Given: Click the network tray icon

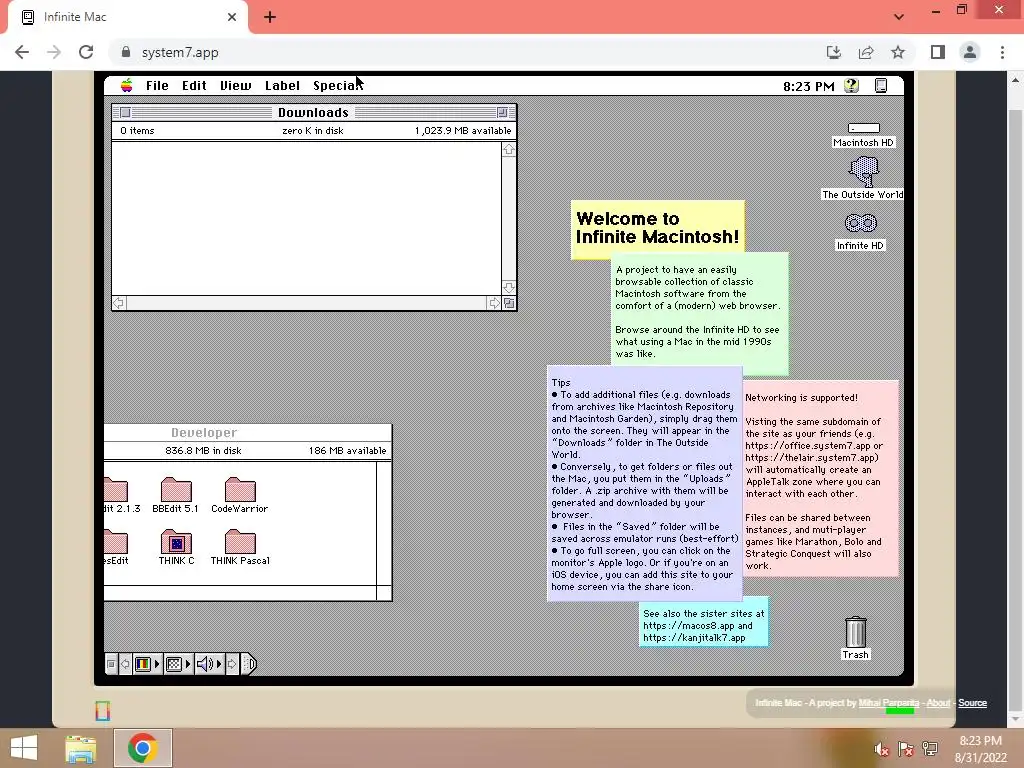Looking at the screenshot, I should 930,749.
